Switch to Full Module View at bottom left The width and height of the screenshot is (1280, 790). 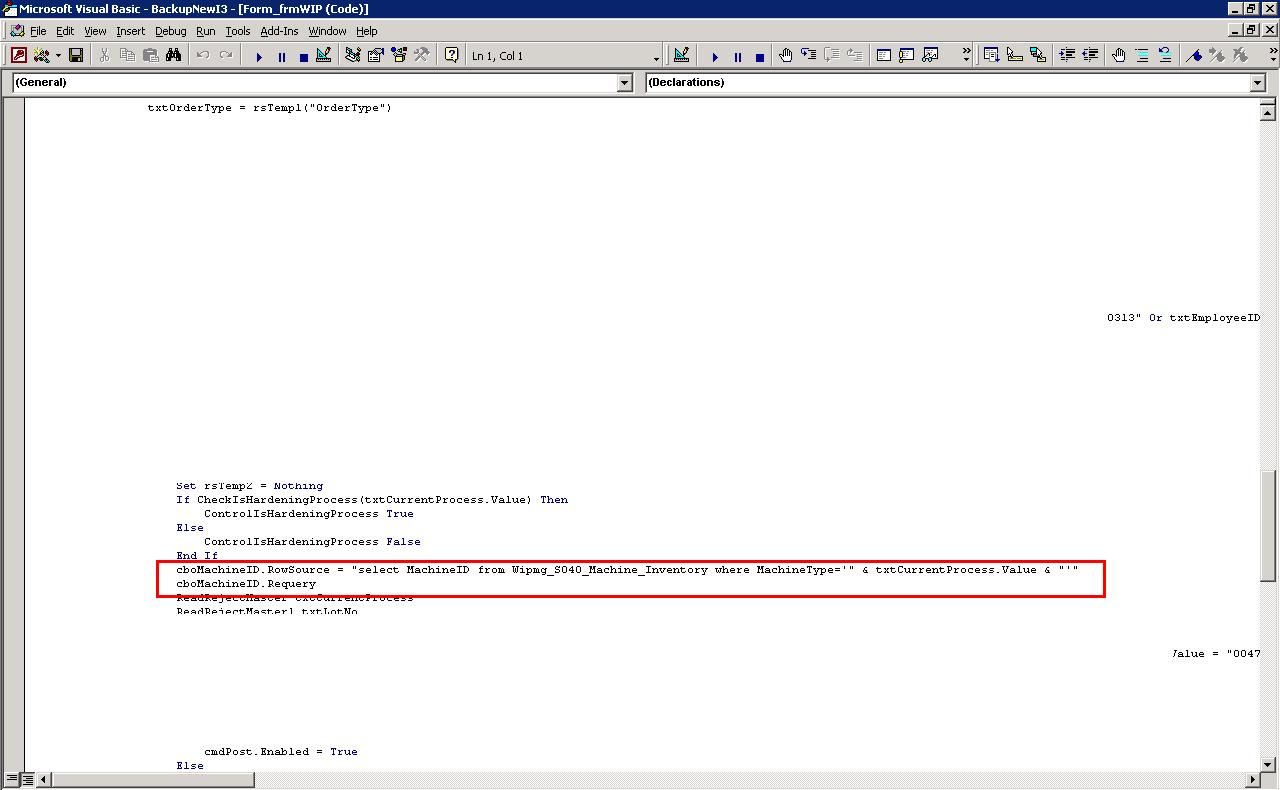tap(27, 779)
